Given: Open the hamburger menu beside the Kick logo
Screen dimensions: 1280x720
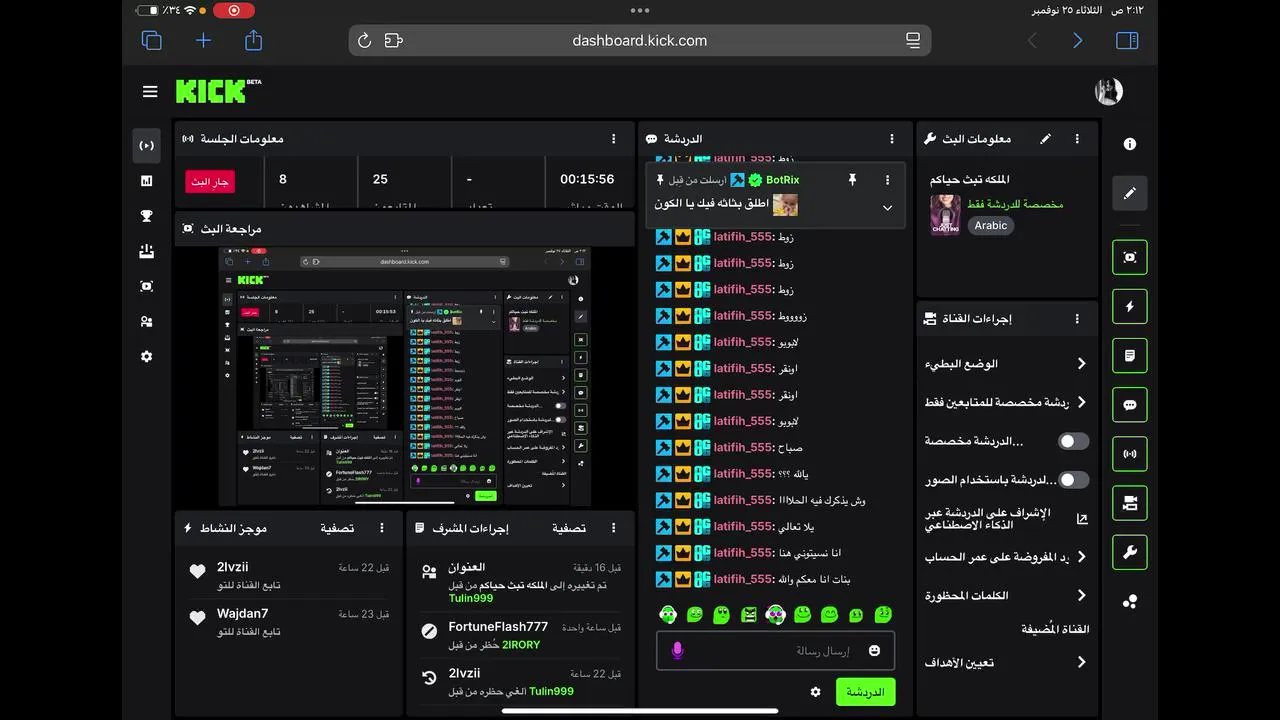Looking at the screenshot, I should click(150, 92).
